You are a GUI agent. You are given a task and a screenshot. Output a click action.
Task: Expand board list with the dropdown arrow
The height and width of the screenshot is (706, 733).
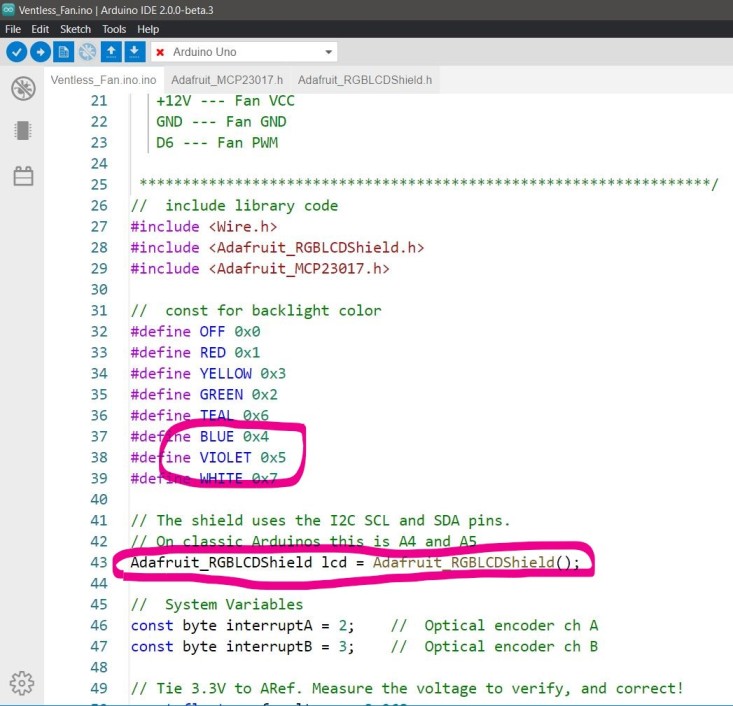coord(329,52)
